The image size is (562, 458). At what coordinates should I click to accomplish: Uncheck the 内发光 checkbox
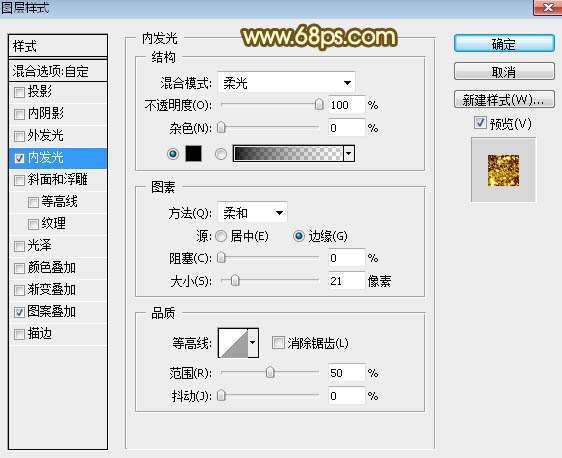pos(19,158)
